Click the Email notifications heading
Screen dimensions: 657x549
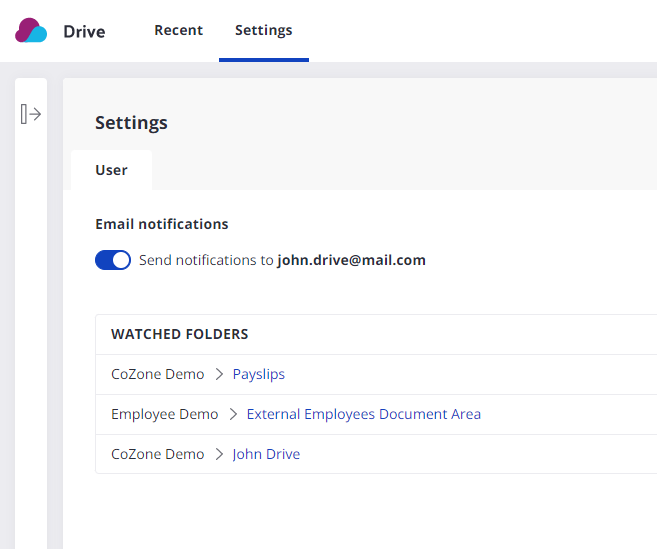162,224
